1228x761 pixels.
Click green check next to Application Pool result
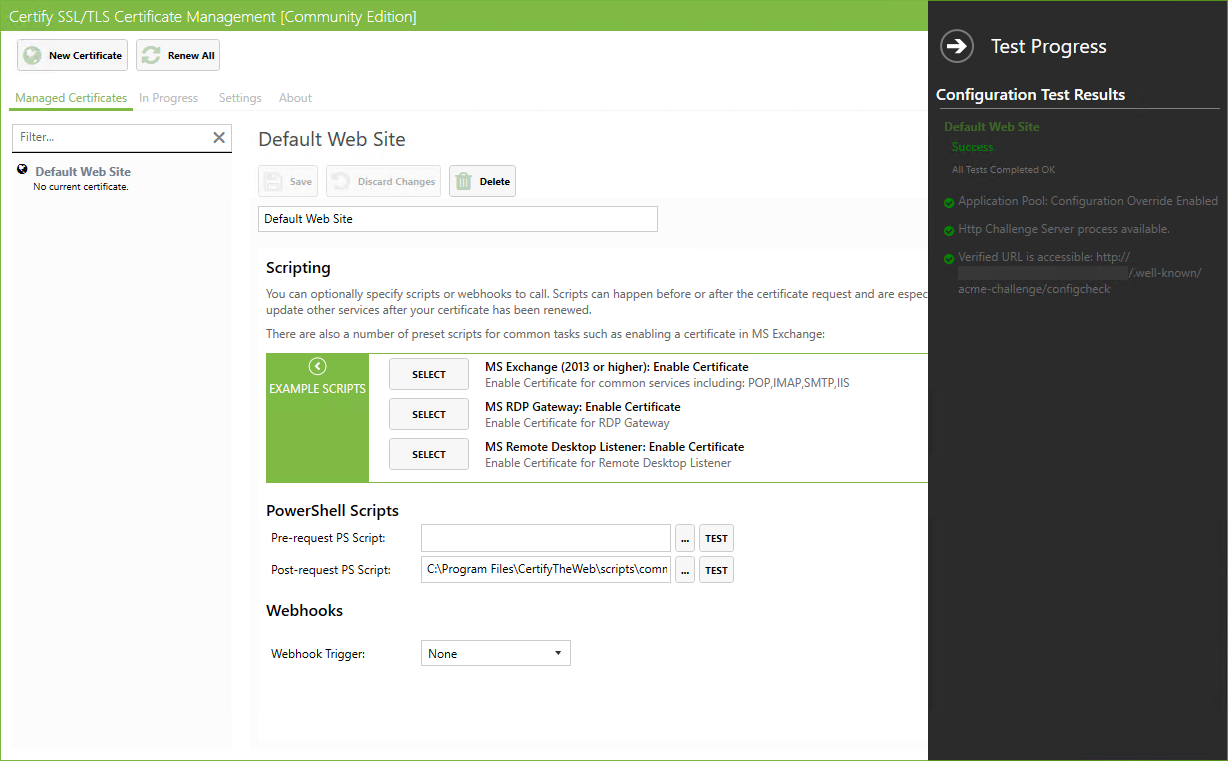click(949, 203)
